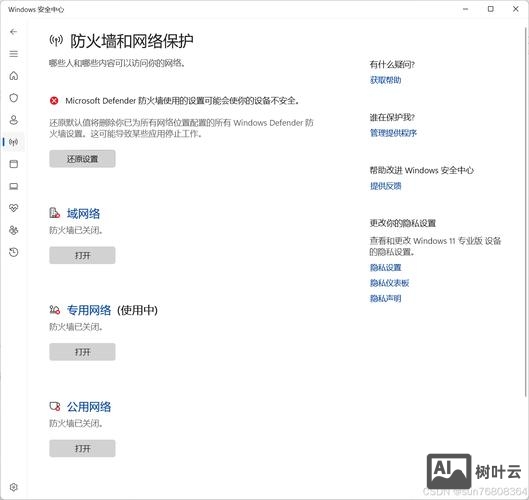Screen dimensions: 529x500
Task: Maximize the Windows Security window
Action: (x=491, y=9)
